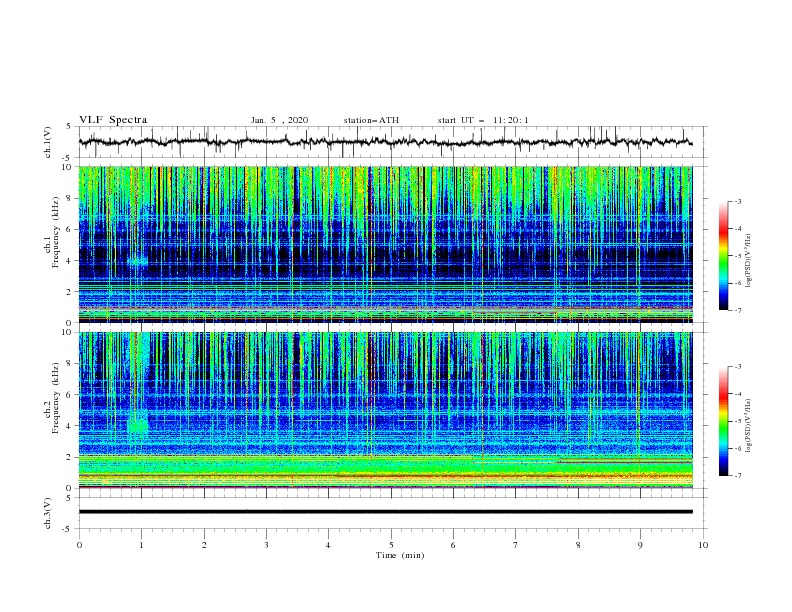Click the ch.1 spectrogram color bar

723,256
